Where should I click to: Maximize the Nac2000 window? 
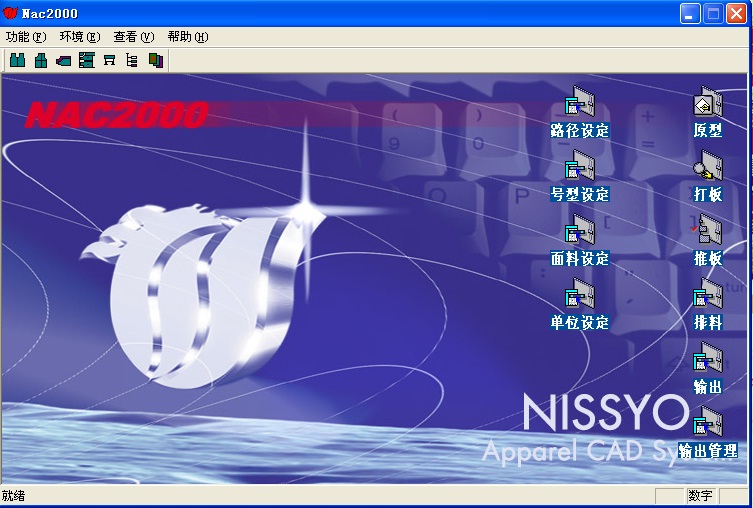713,13
